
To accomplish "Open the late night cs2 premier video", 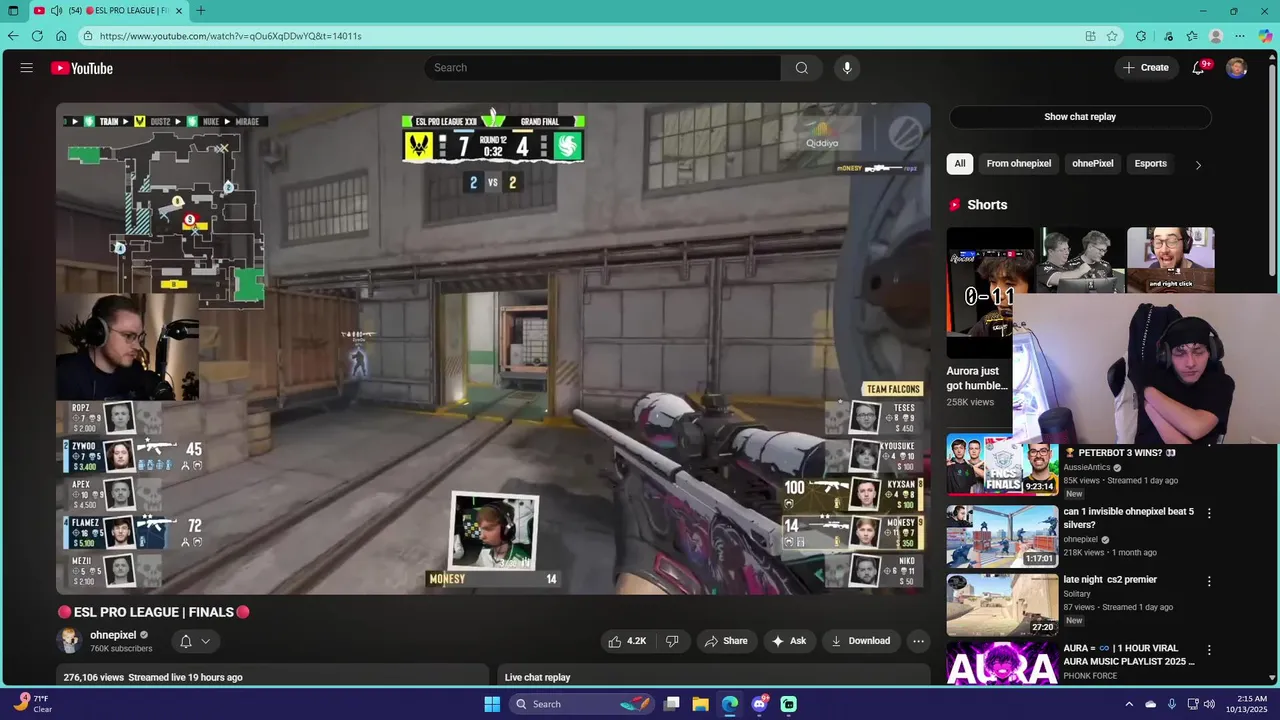I will click(x=1002, y=605).
